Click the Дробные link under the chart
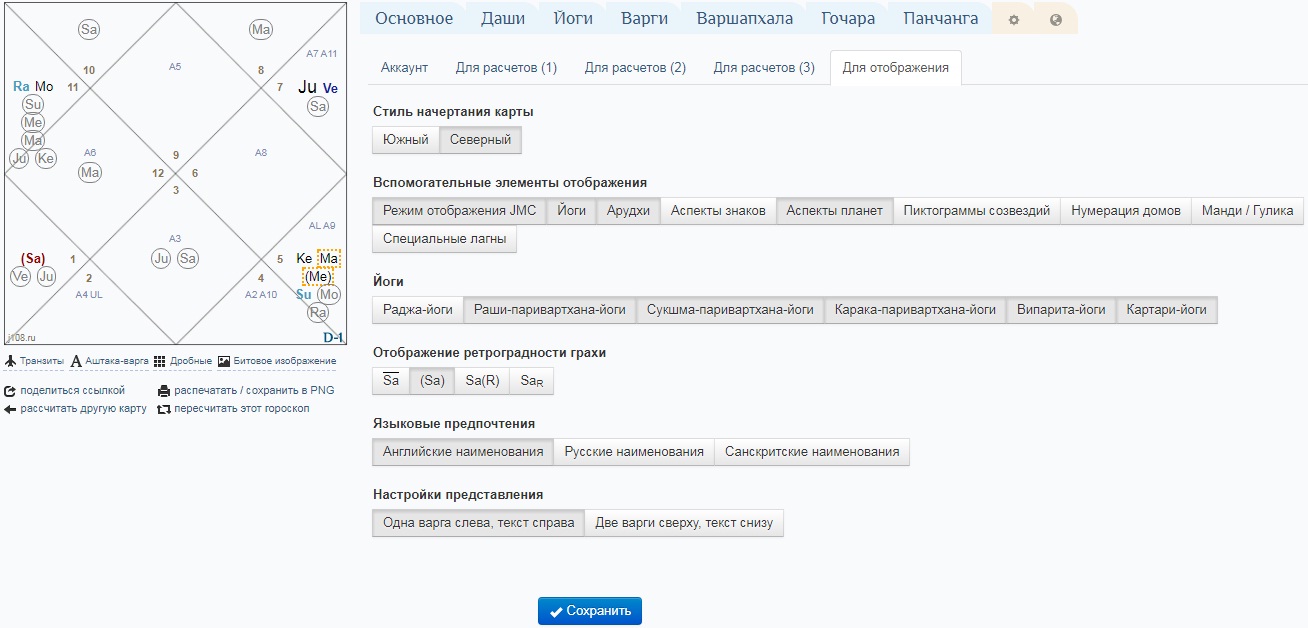 (x=190, y=361)
